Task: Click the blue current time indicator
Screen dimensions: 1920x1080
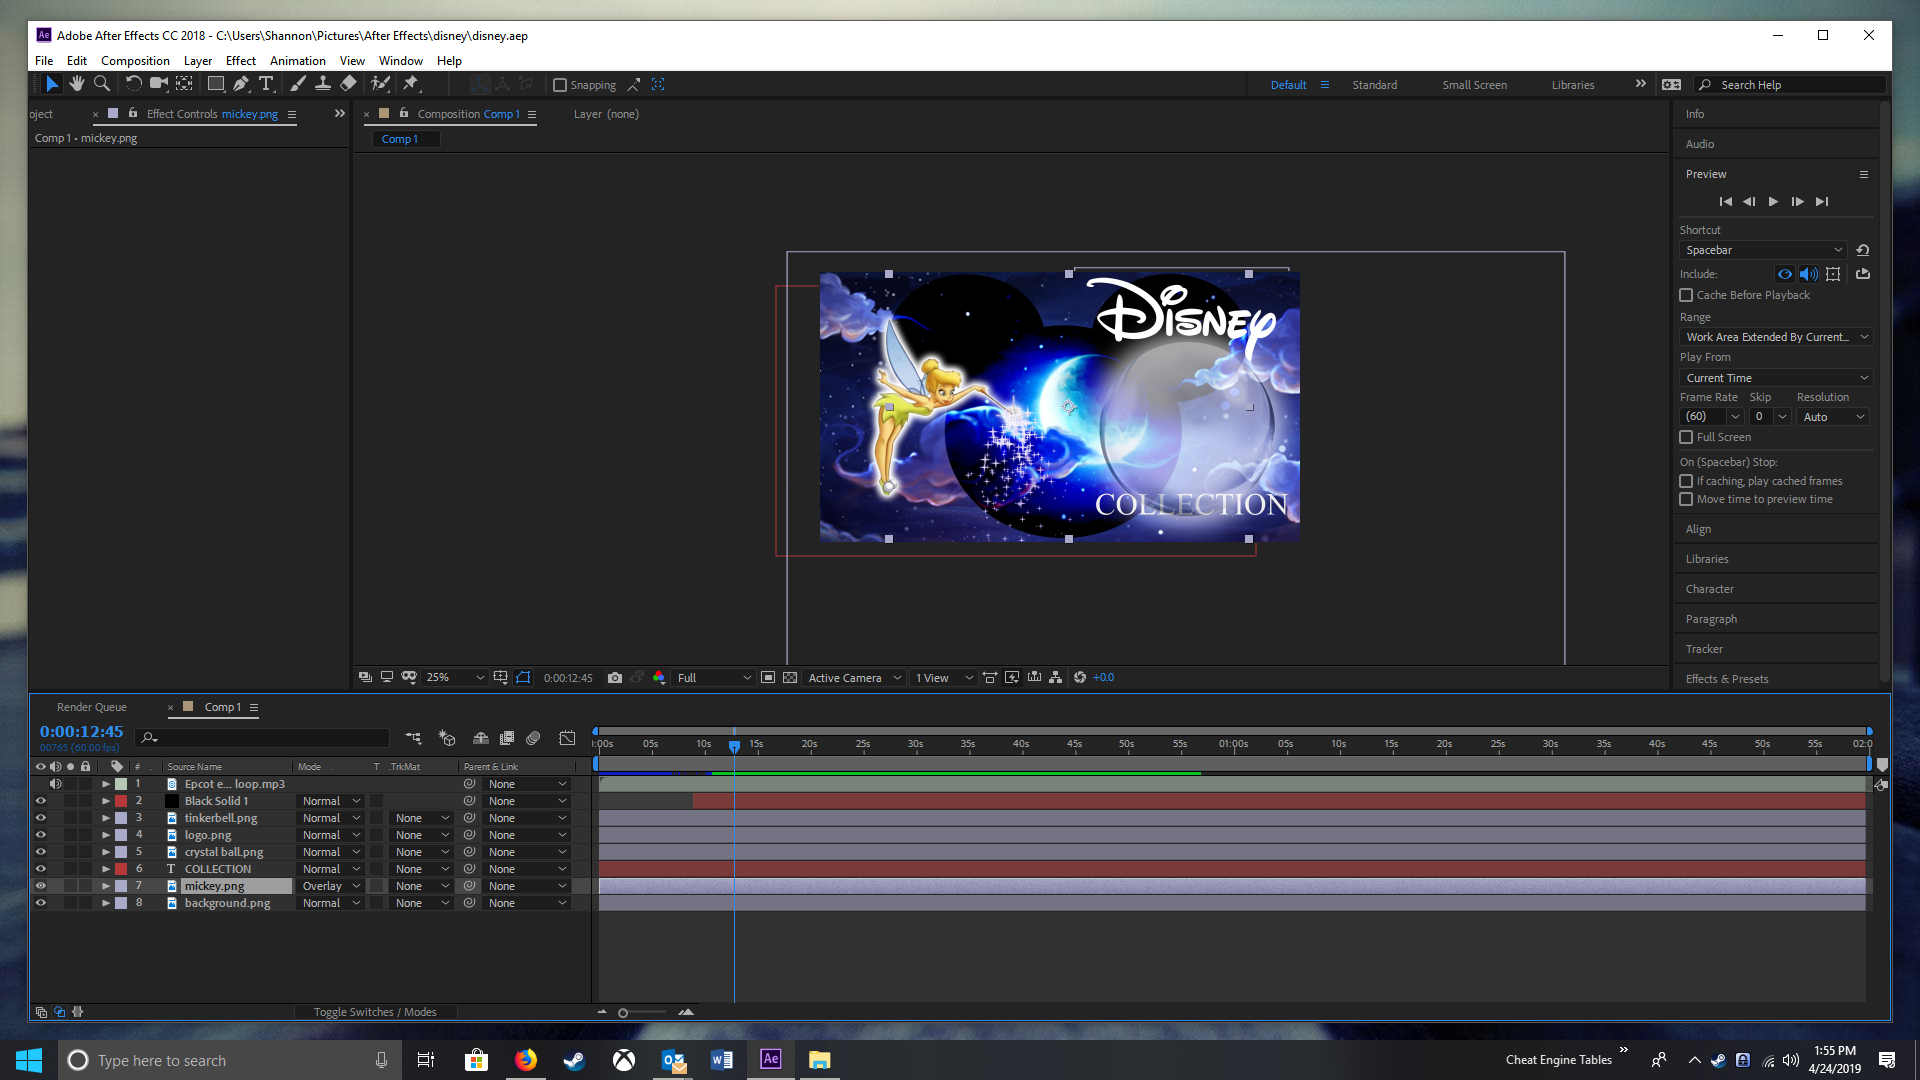Action: 734,746
